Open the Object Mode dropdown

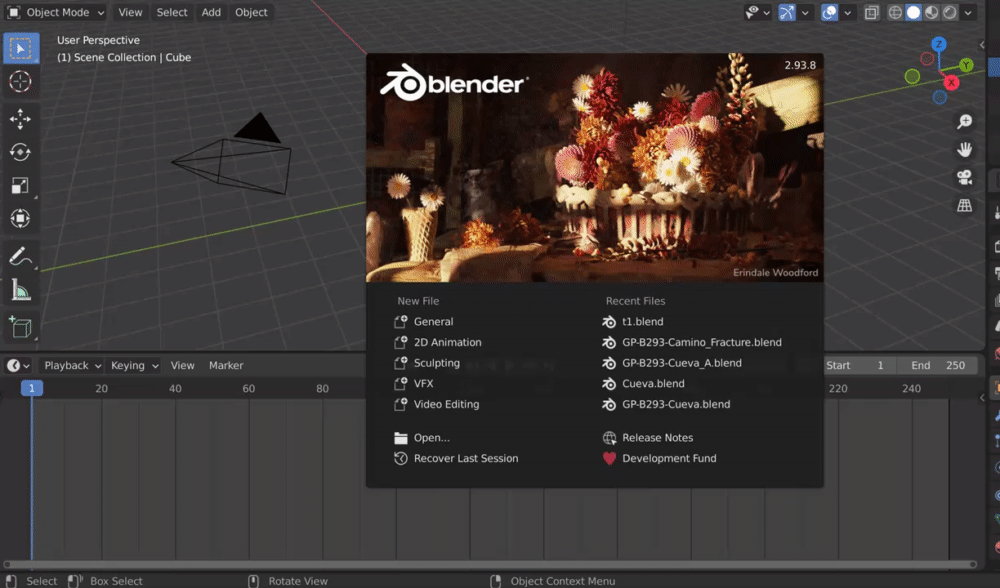pyautogui.click(x=56, y=12)
